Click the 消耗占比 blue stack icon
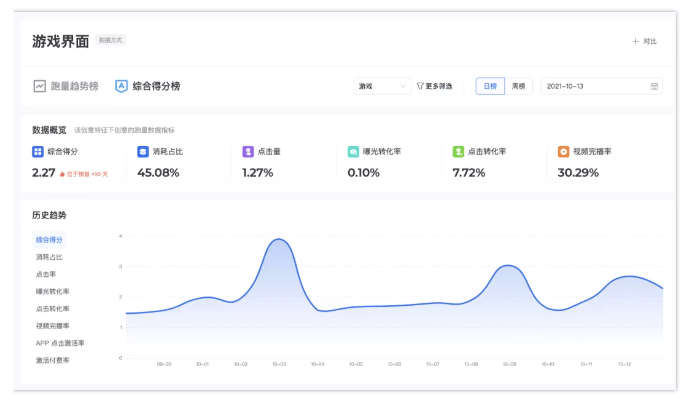681x396 pixels. pos(143,152)
